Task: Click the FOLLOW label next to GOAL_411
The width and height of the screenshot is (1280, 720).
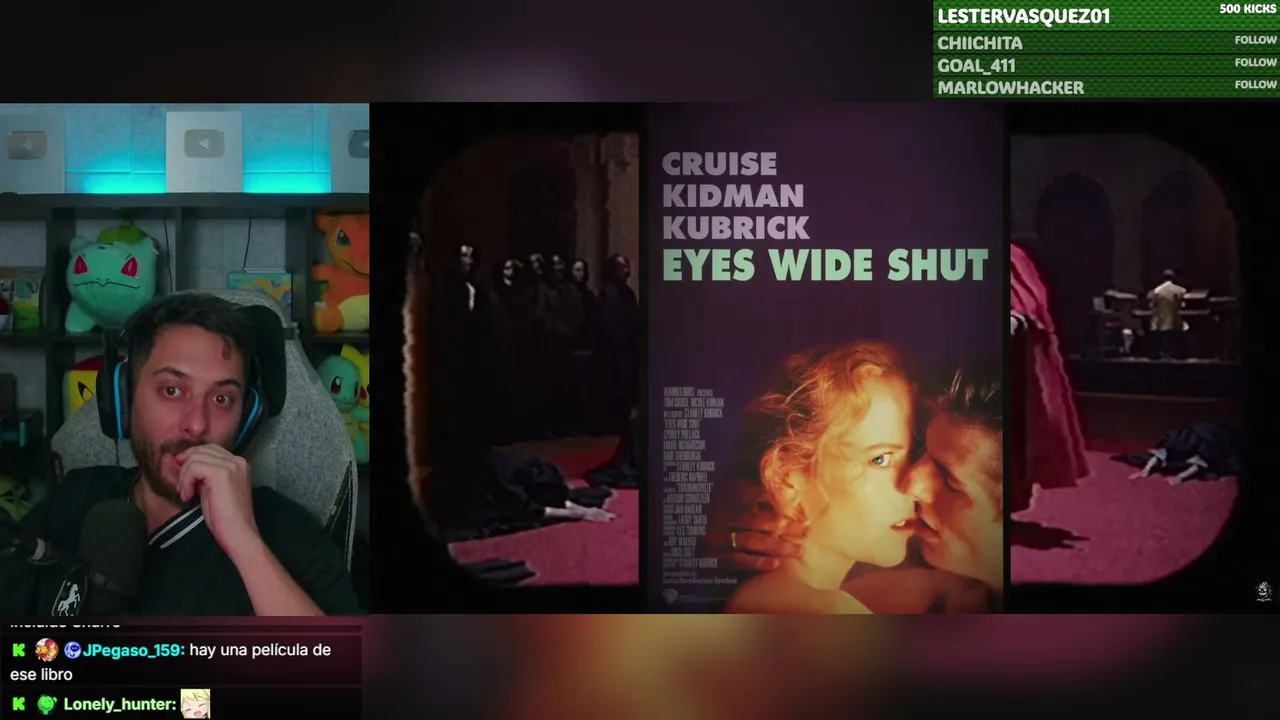Action: coord(1256,62)
